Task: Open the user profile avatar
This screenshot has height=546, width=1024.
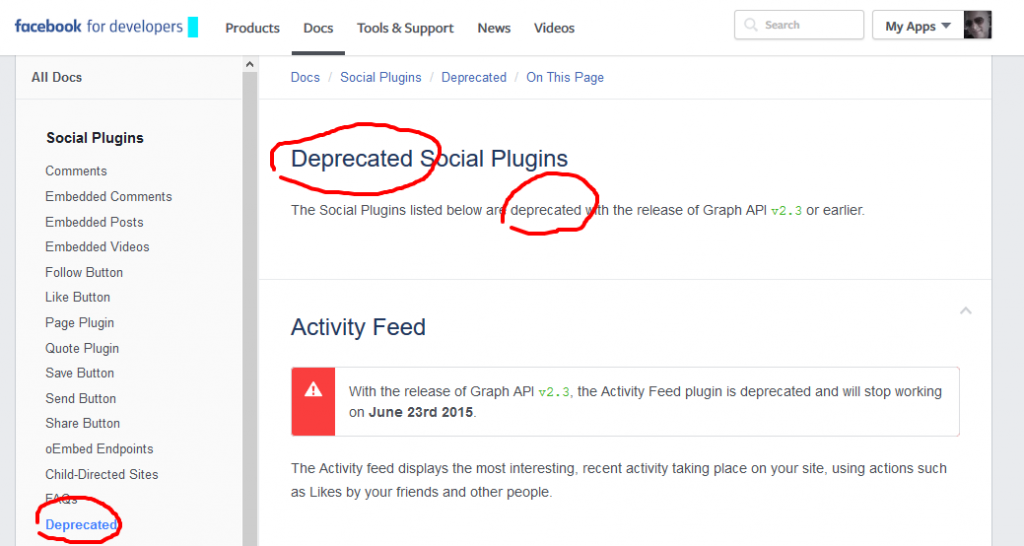Action: coord(978,25)
